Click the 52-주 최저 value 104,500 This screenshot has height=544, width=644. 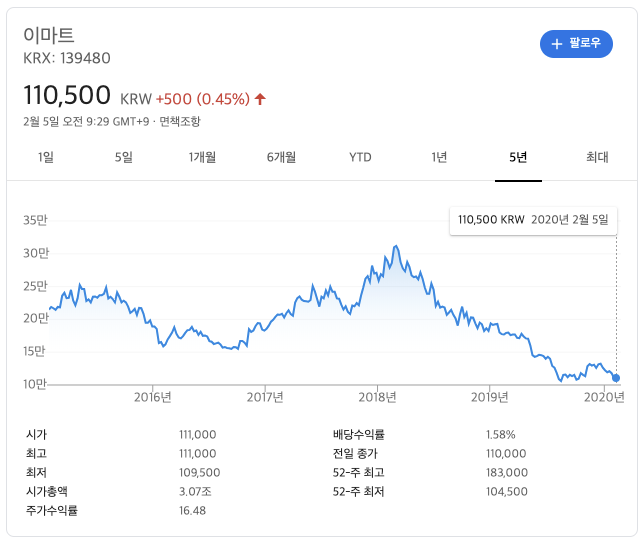click(x=507, y=491)
